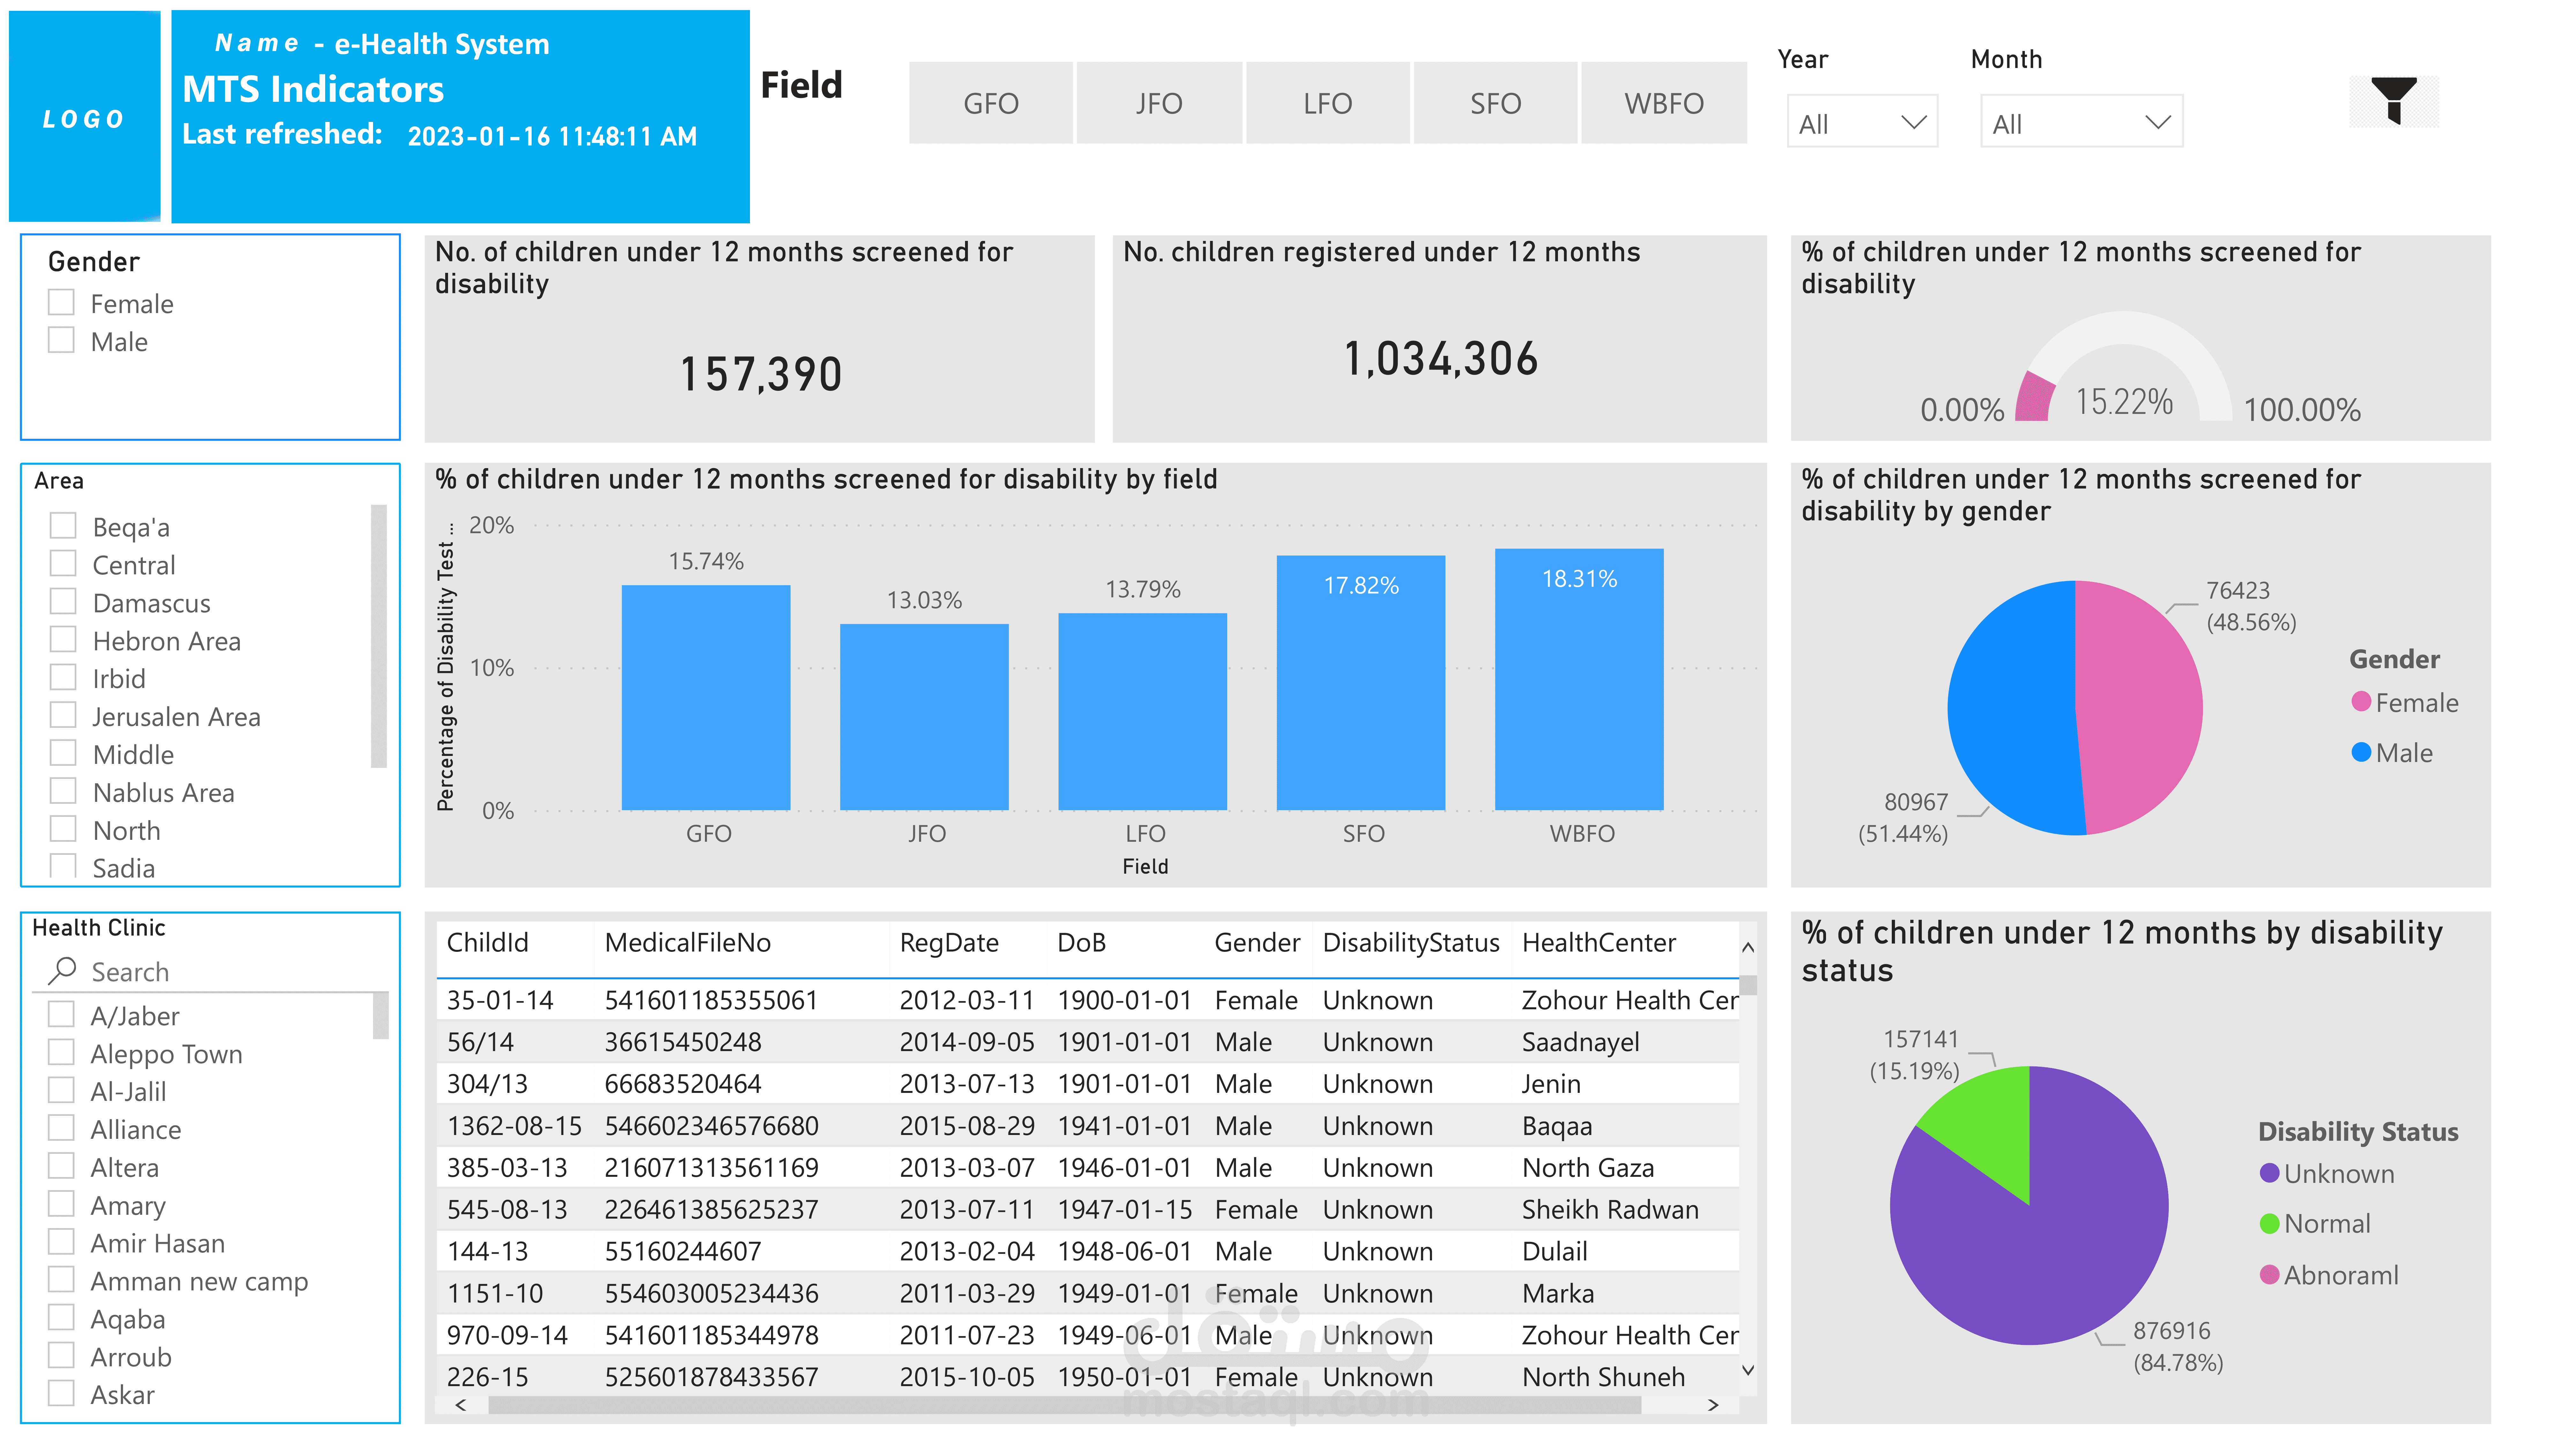Click the table scroll right arrow
Viewport: 2553px width, 1456px height.
point(1713,1405)
